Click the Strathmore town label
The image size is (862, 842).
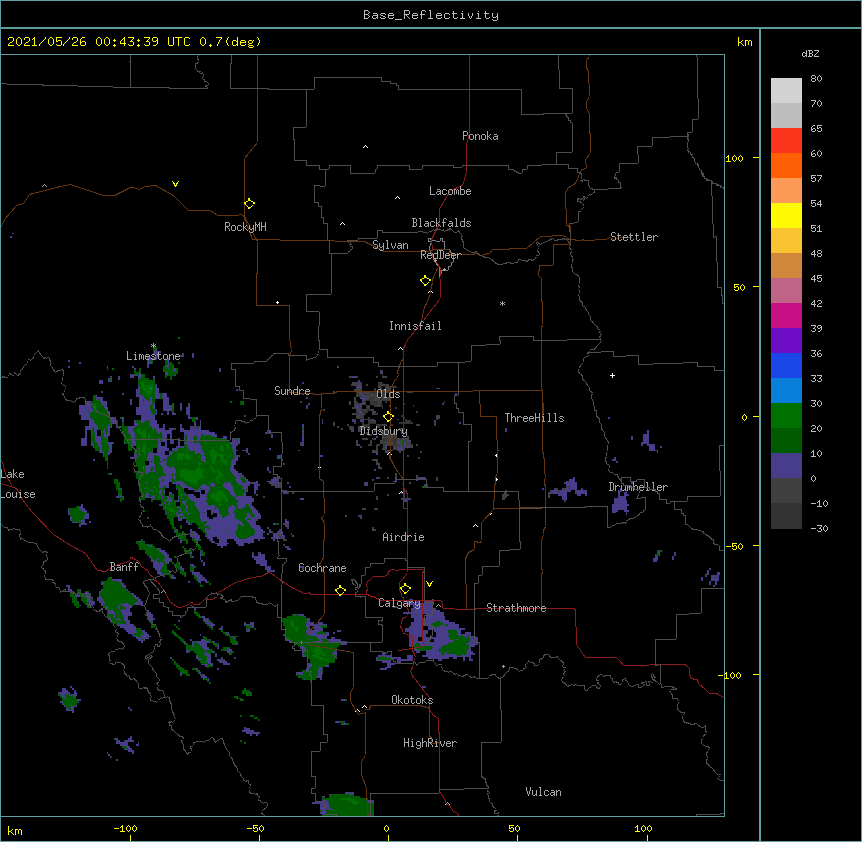[516, 608]
